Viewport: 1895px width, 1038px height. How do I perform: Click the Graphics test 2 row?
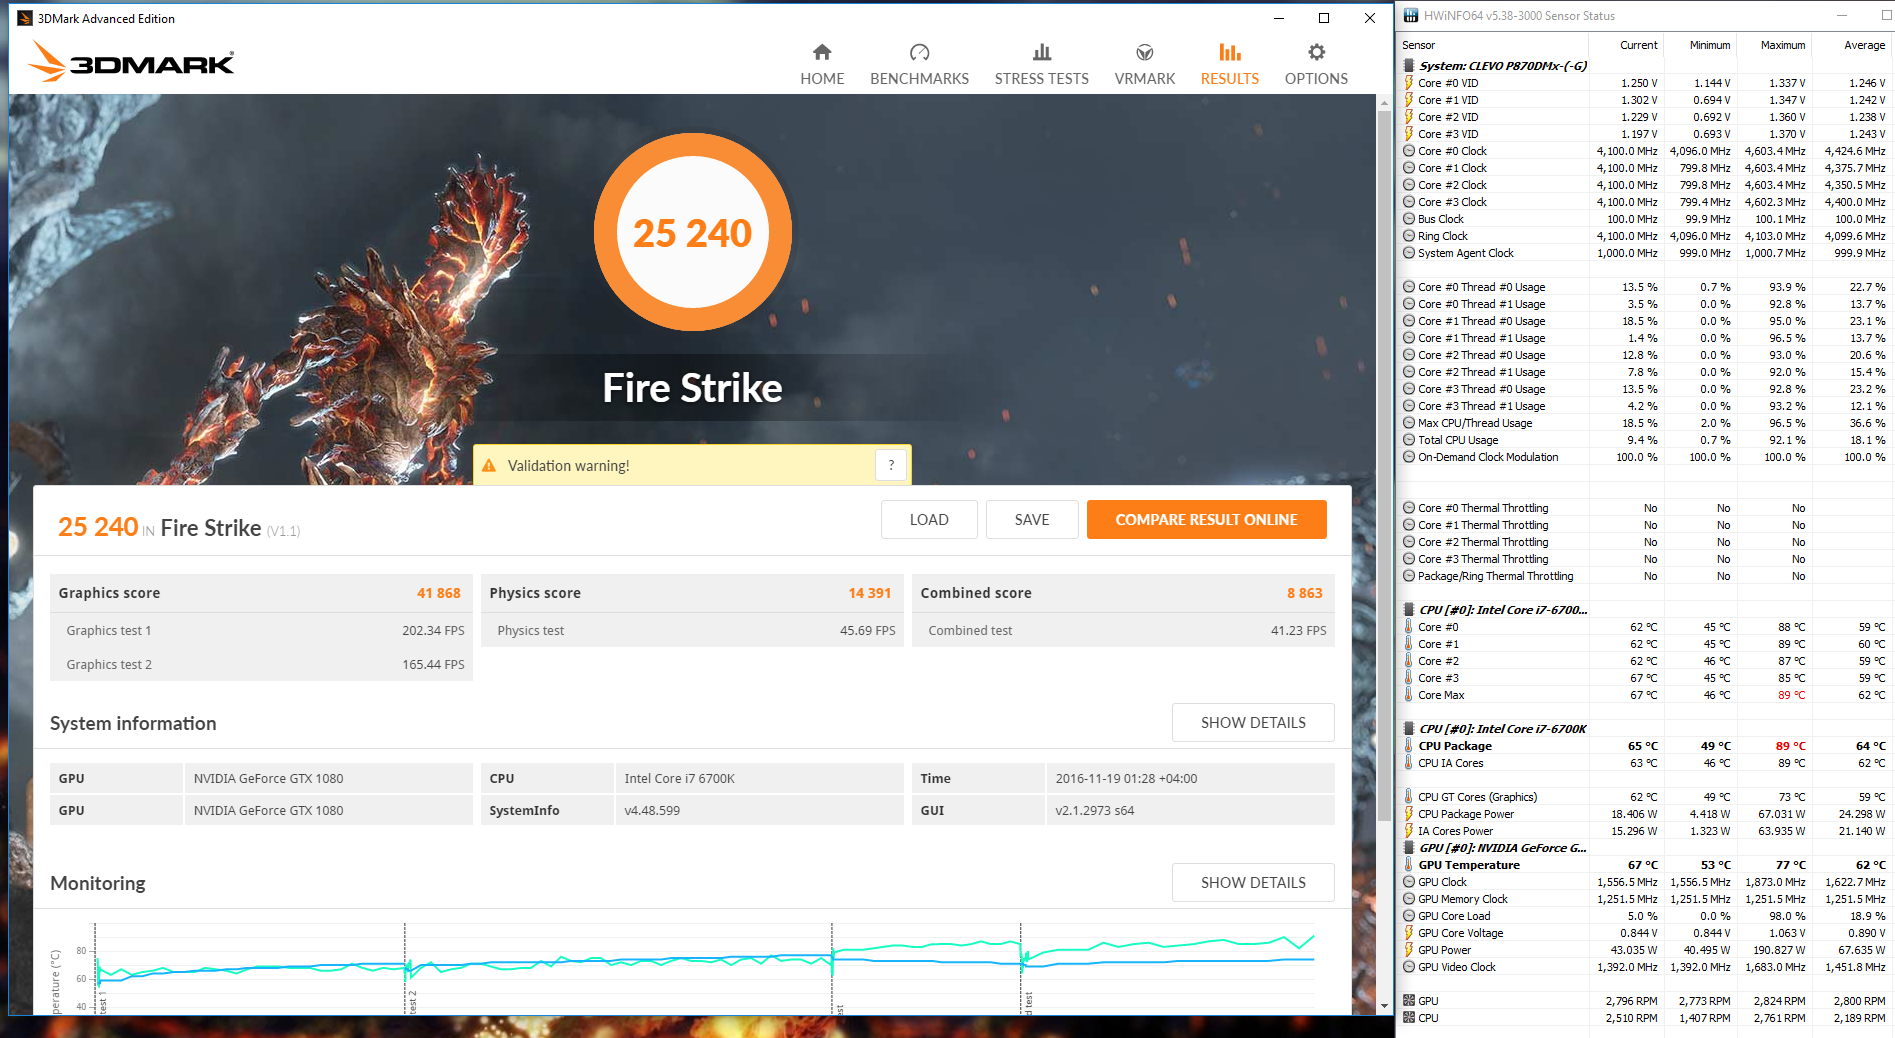(x=261, y=664)
